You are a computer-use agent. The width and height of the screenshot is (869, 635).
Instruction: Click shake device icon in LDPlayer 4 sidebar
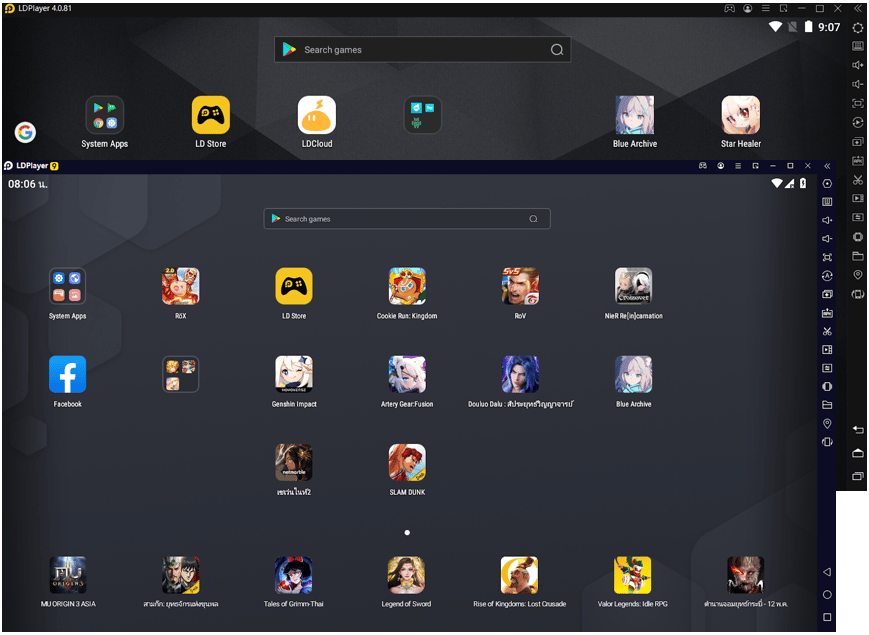pos(858,294)
